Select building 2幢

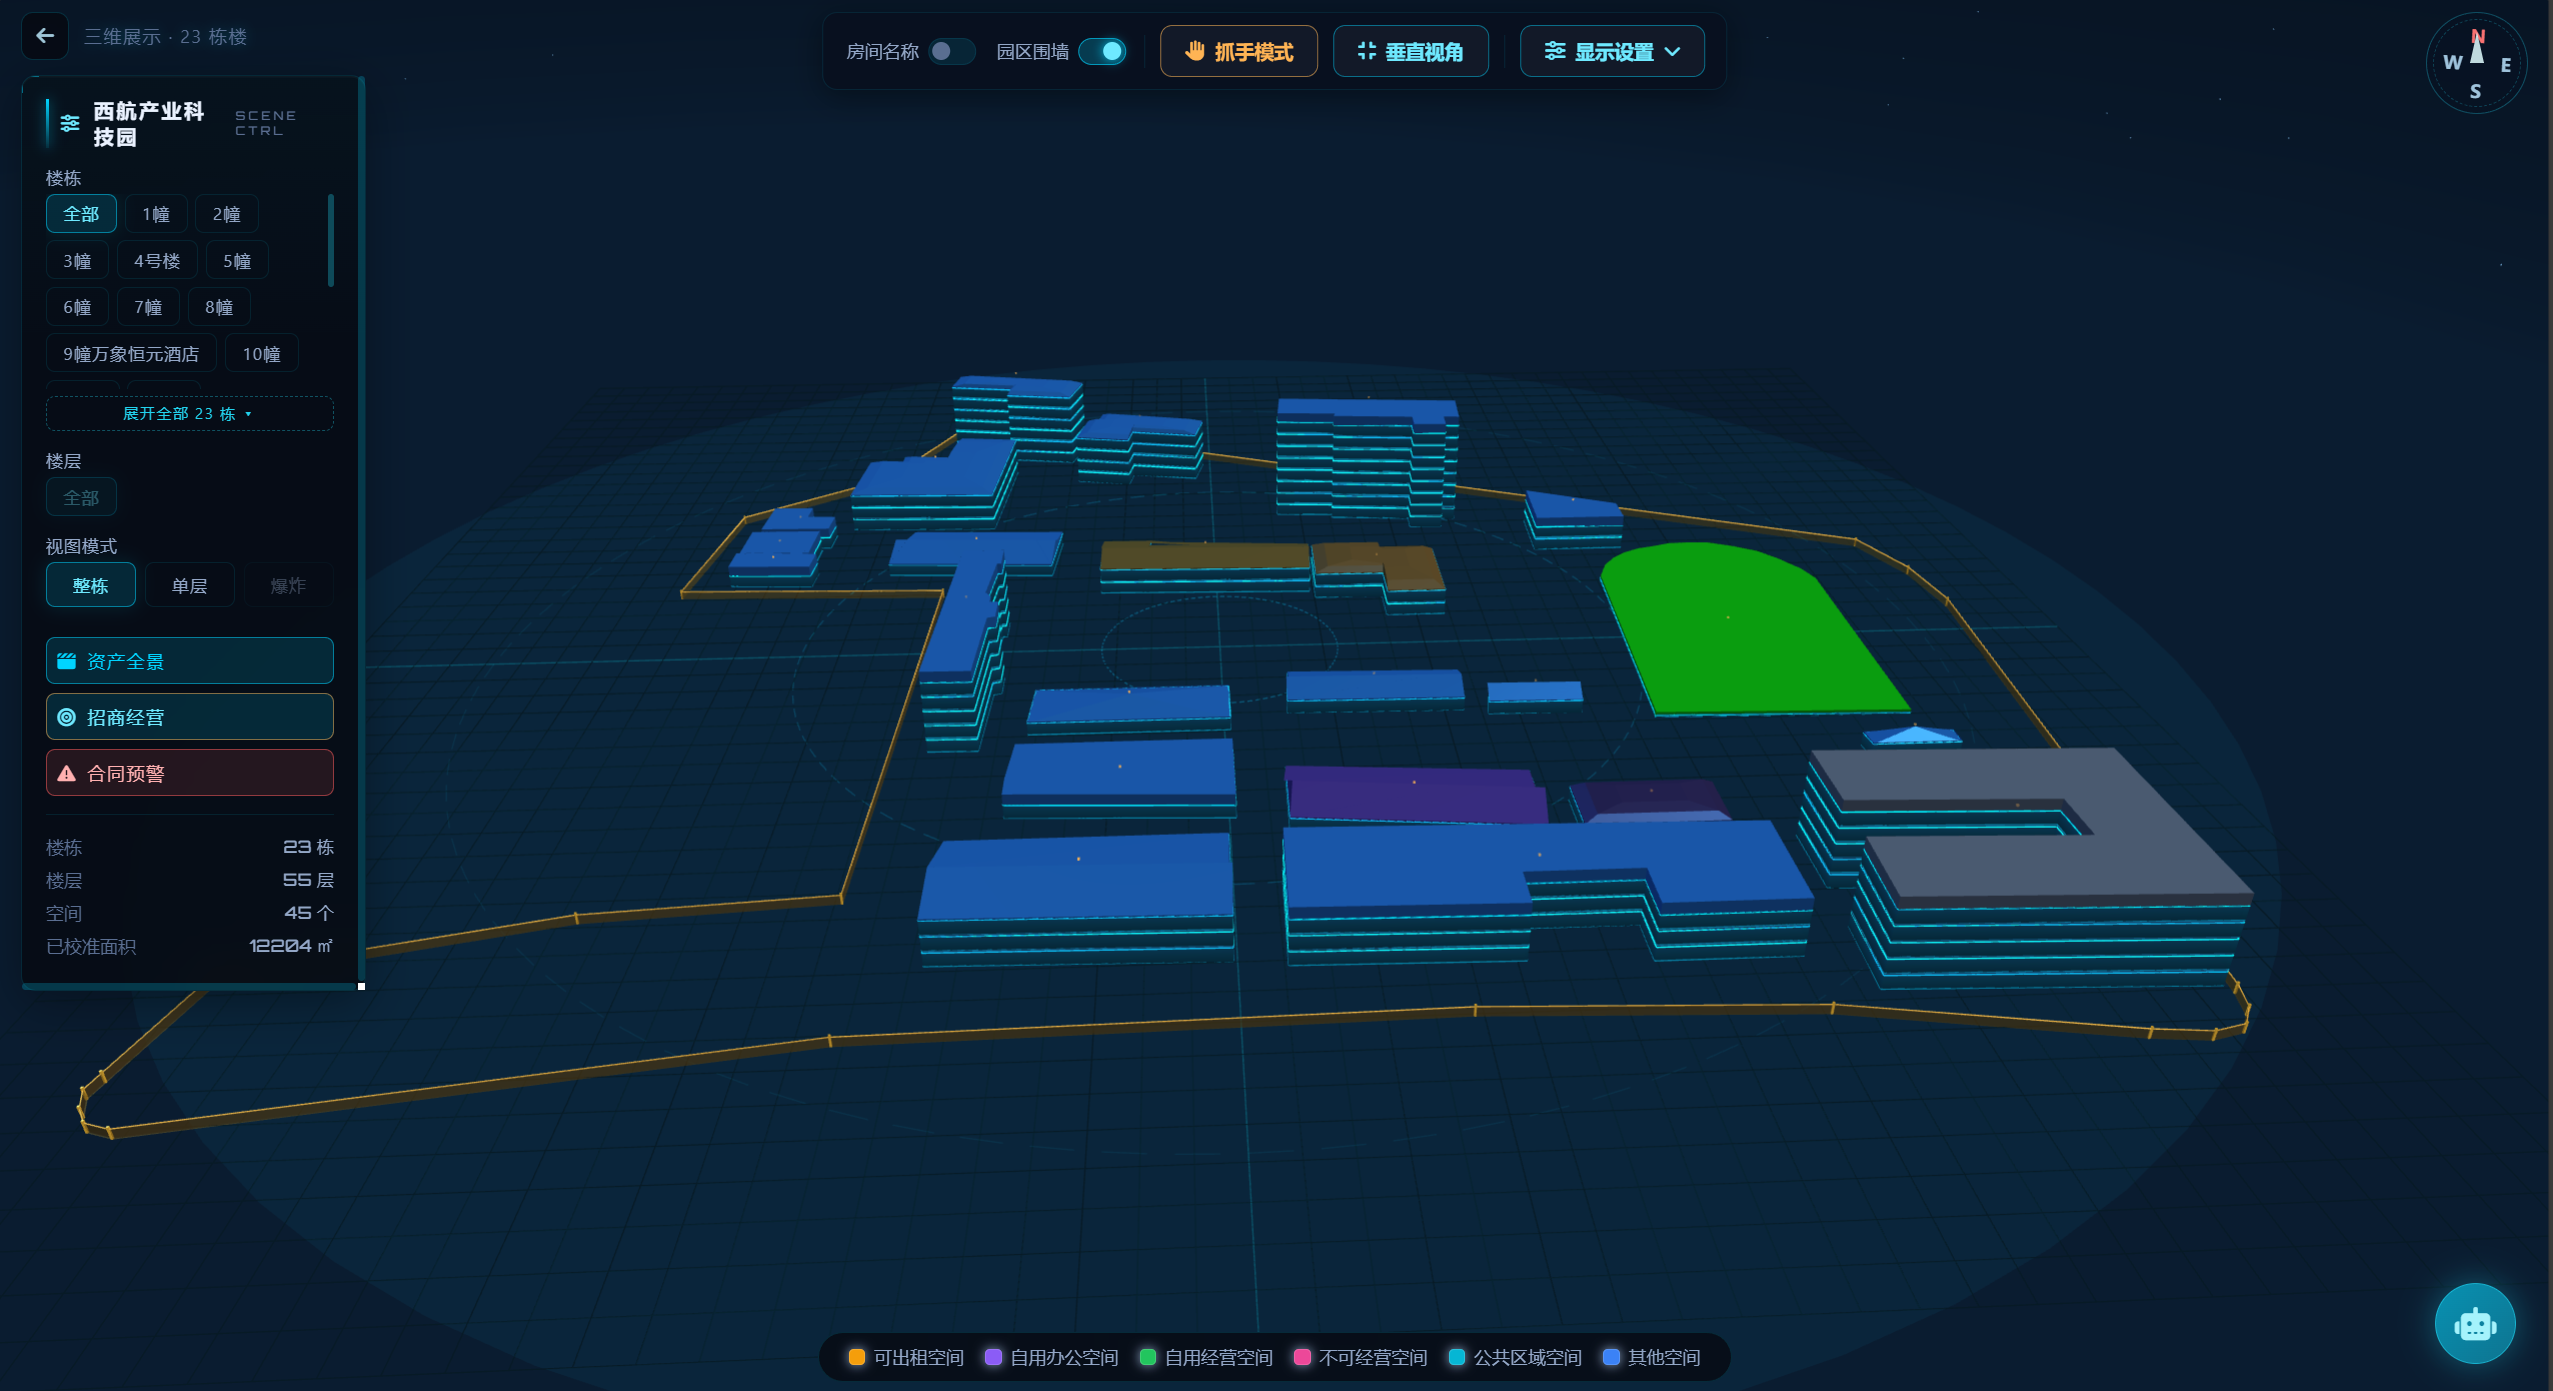point(227,214)
